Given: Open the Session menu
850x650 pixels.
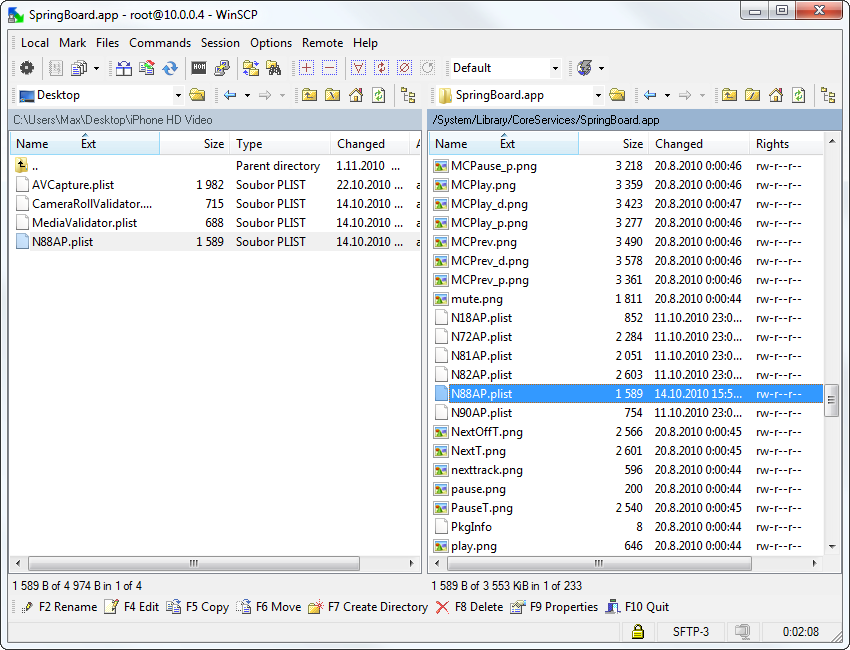Looking at the screenshot, I should (220, 43).
